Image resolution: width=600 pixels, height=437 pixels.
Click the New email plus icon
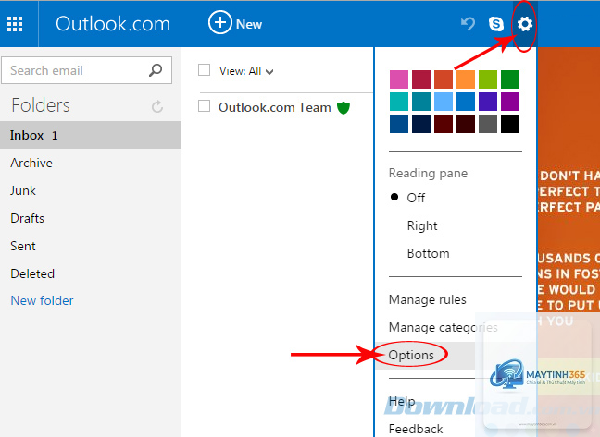220,22
